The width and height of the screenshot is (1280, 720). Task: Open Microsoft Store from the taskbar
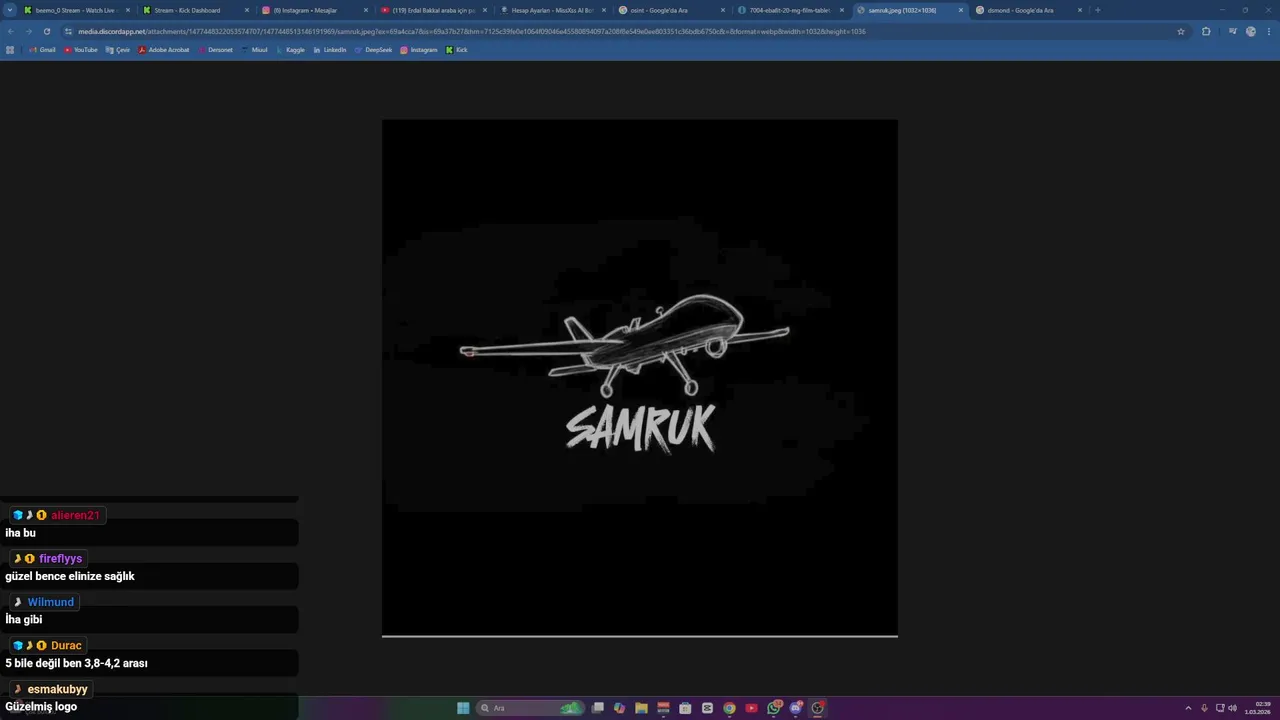(x=685, y=708)
